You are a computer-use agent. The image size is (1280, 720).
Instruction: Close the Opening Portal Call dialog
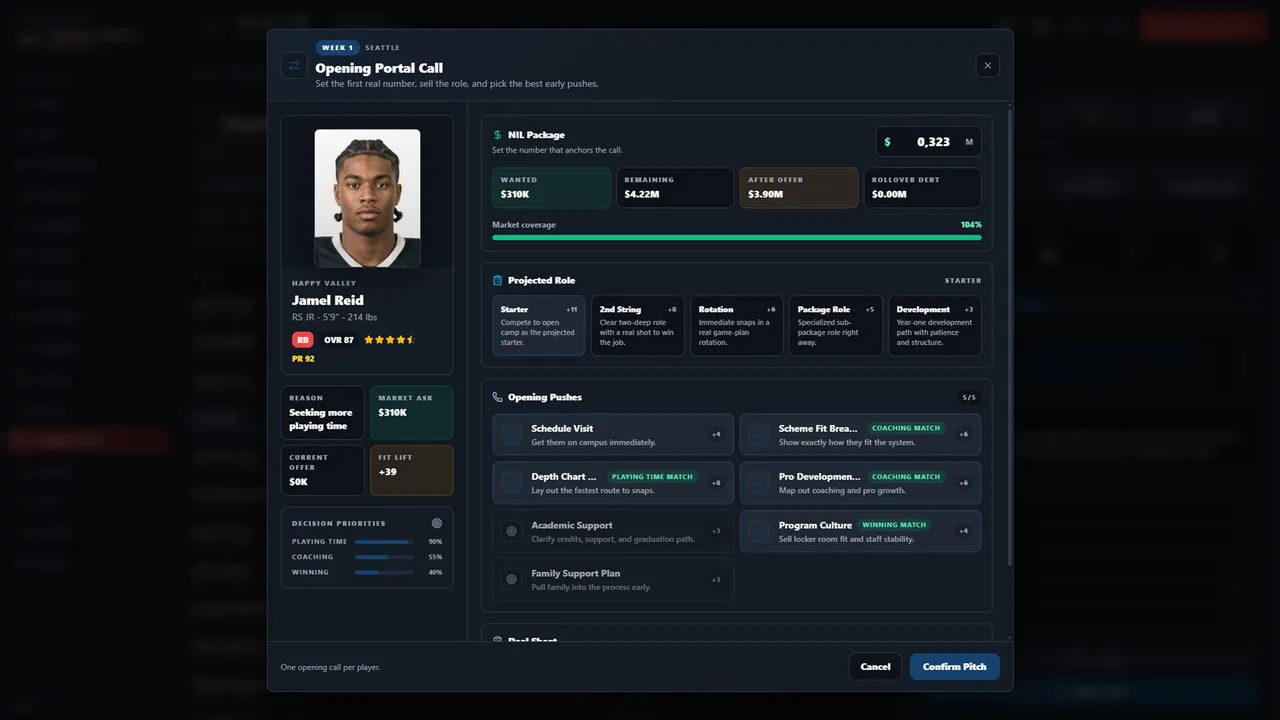988,65
